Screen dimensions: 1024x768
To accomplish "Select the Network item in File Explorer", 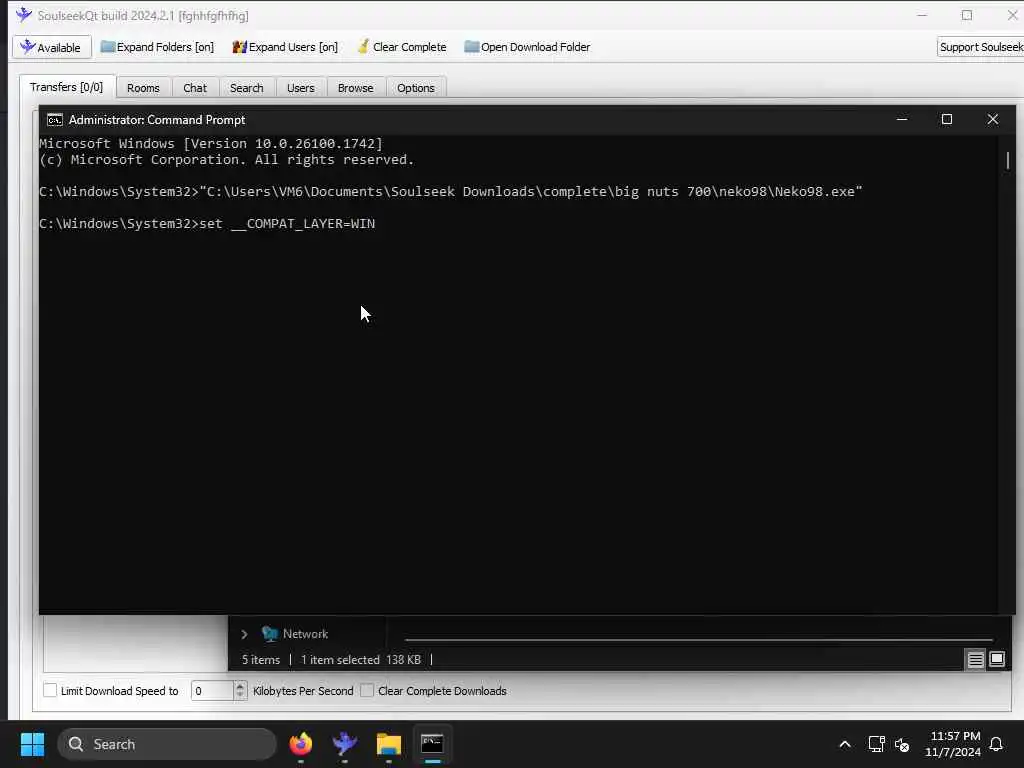I will [295, 633].
